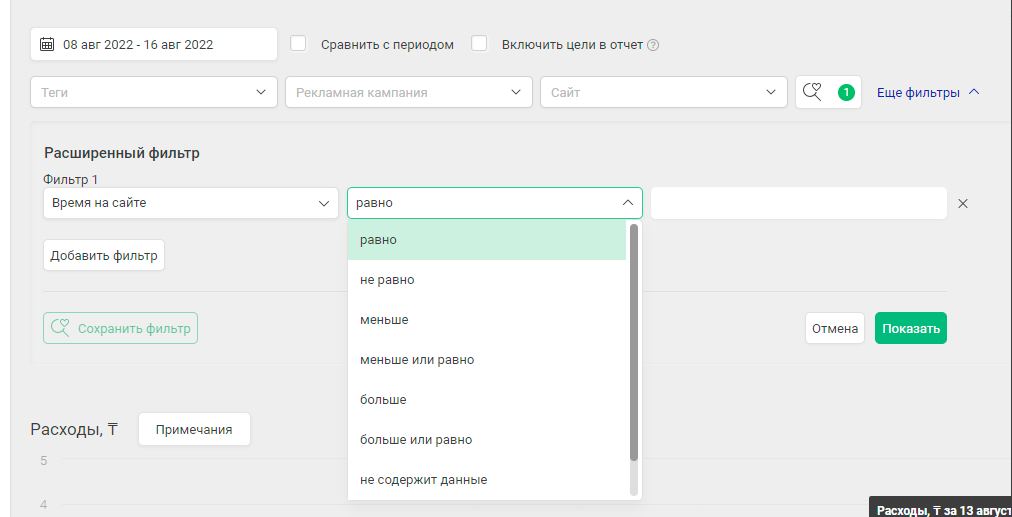The width and height of the screenshot is (1012, 517).
Task: Pick the не содержит данные option
Action: click(x=487, y=480)
